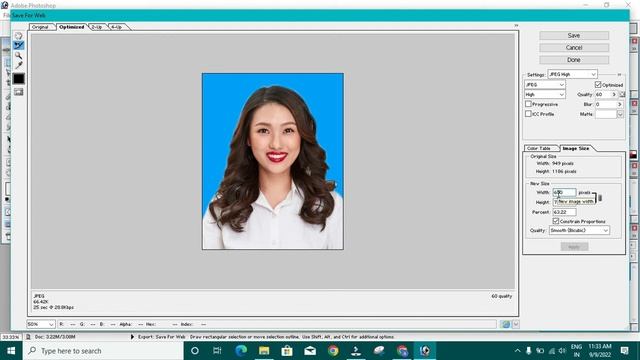Image resolution: width=640 pixels, height=360 pixels.
Task: Switch to the Optimized tab
Action: [x=71, y=27]
